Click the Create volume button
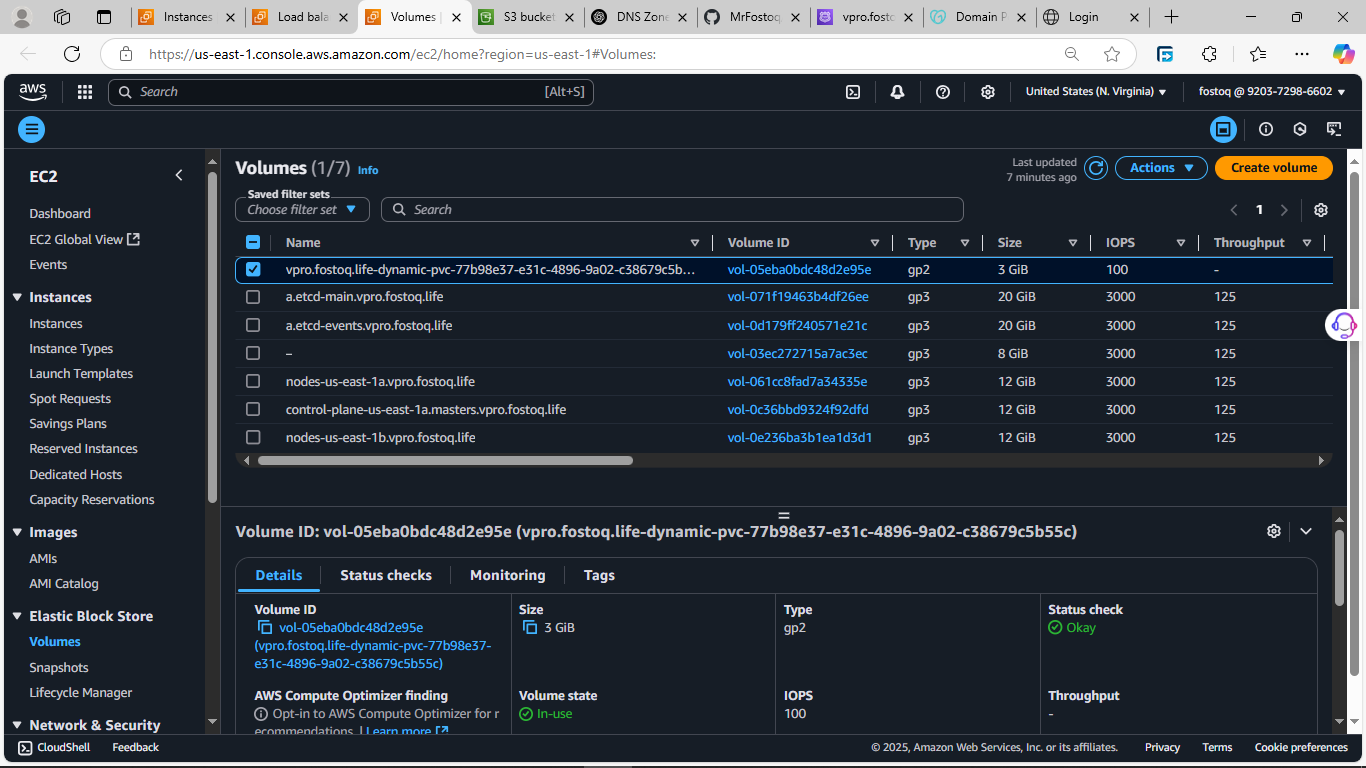1366x768 pixels. [x=1274, y=168]
